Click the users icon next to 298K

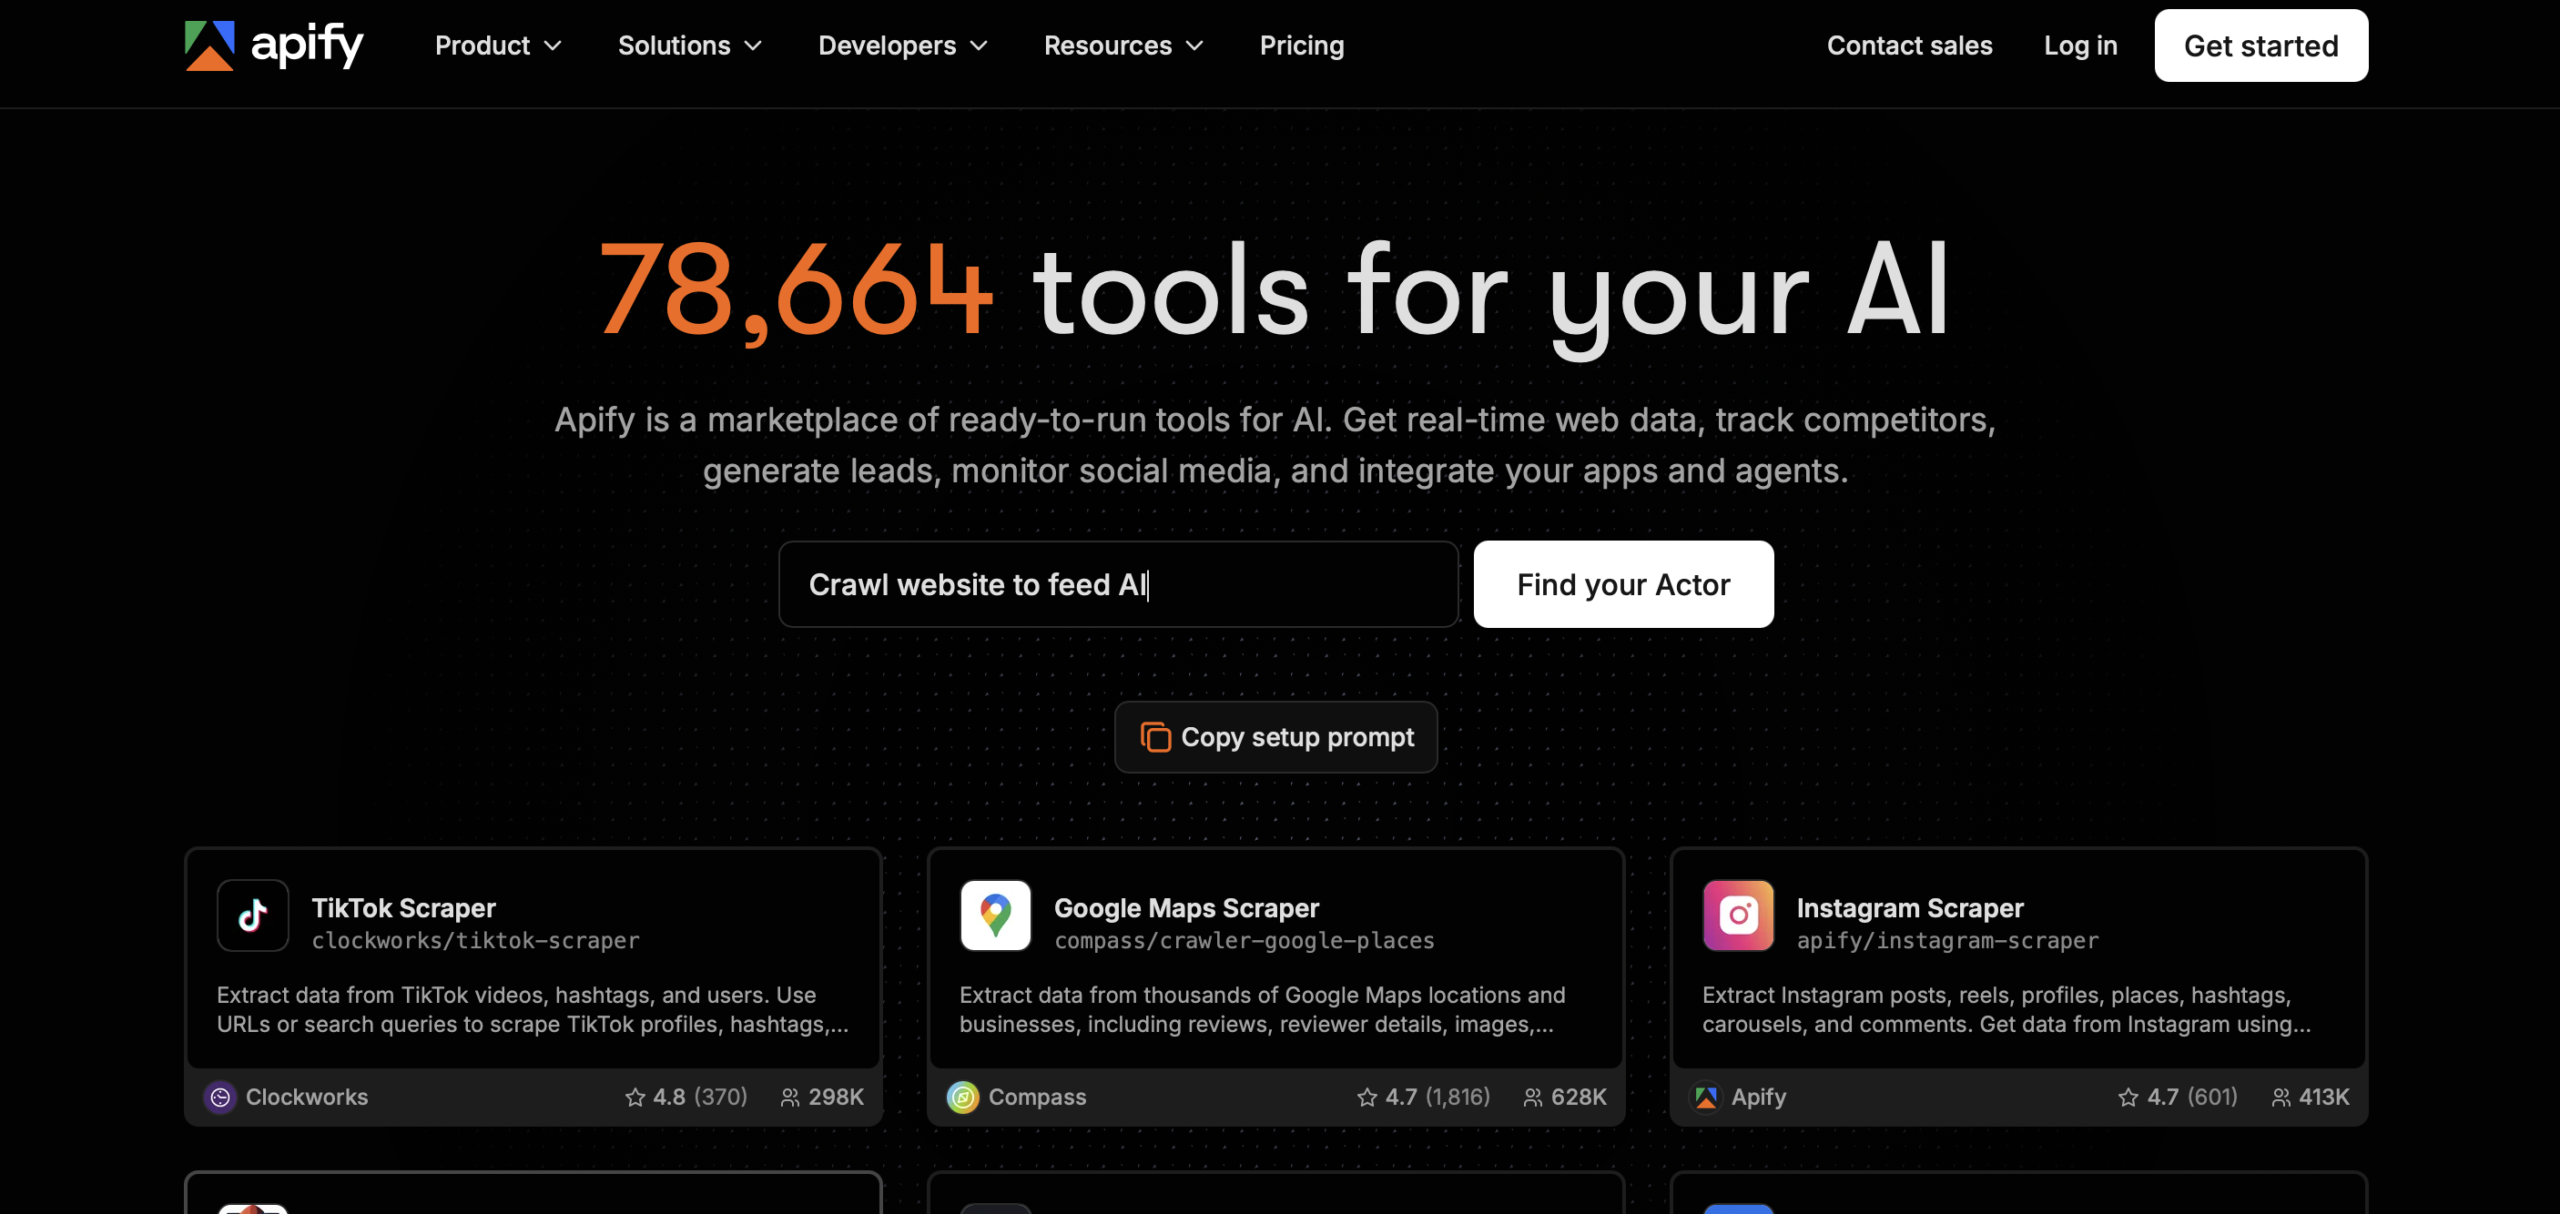point(790,1097)
